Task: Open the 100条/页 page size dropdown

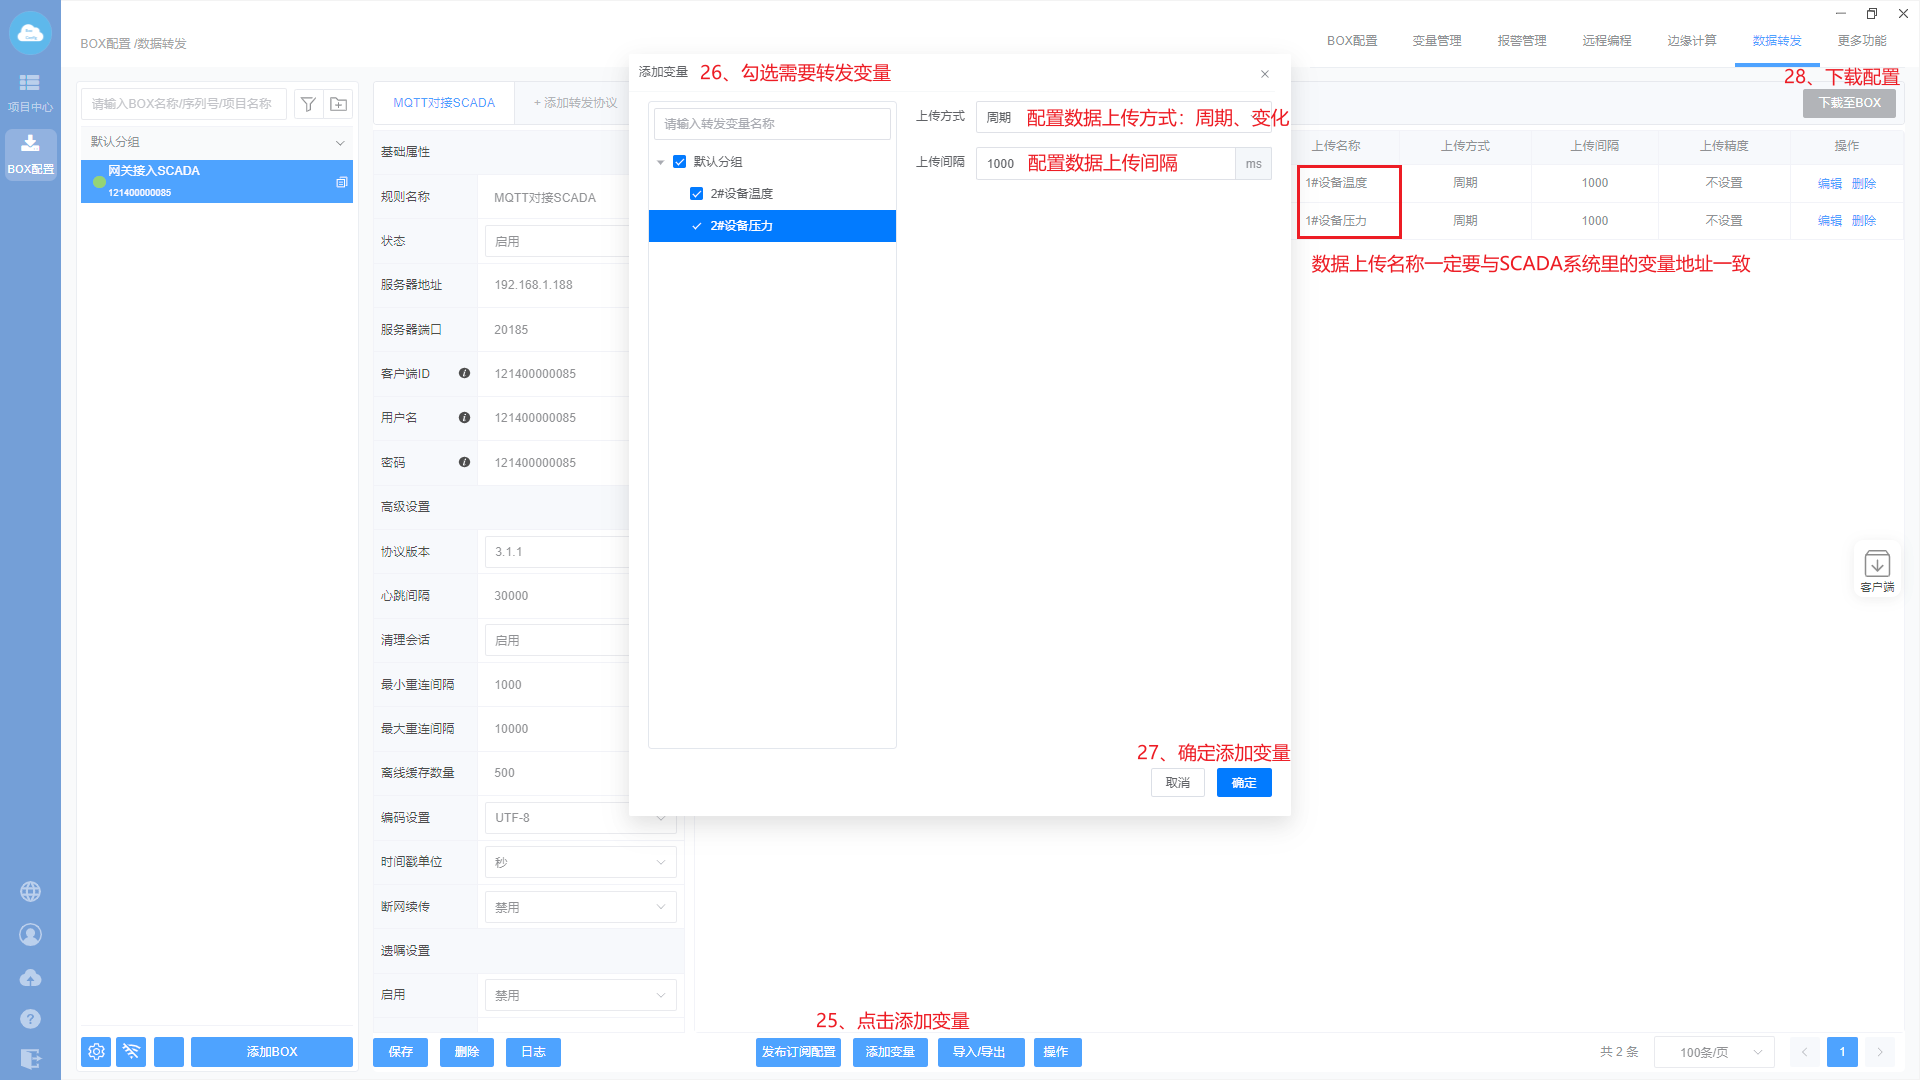Action: click(x=1714, y=1052)
